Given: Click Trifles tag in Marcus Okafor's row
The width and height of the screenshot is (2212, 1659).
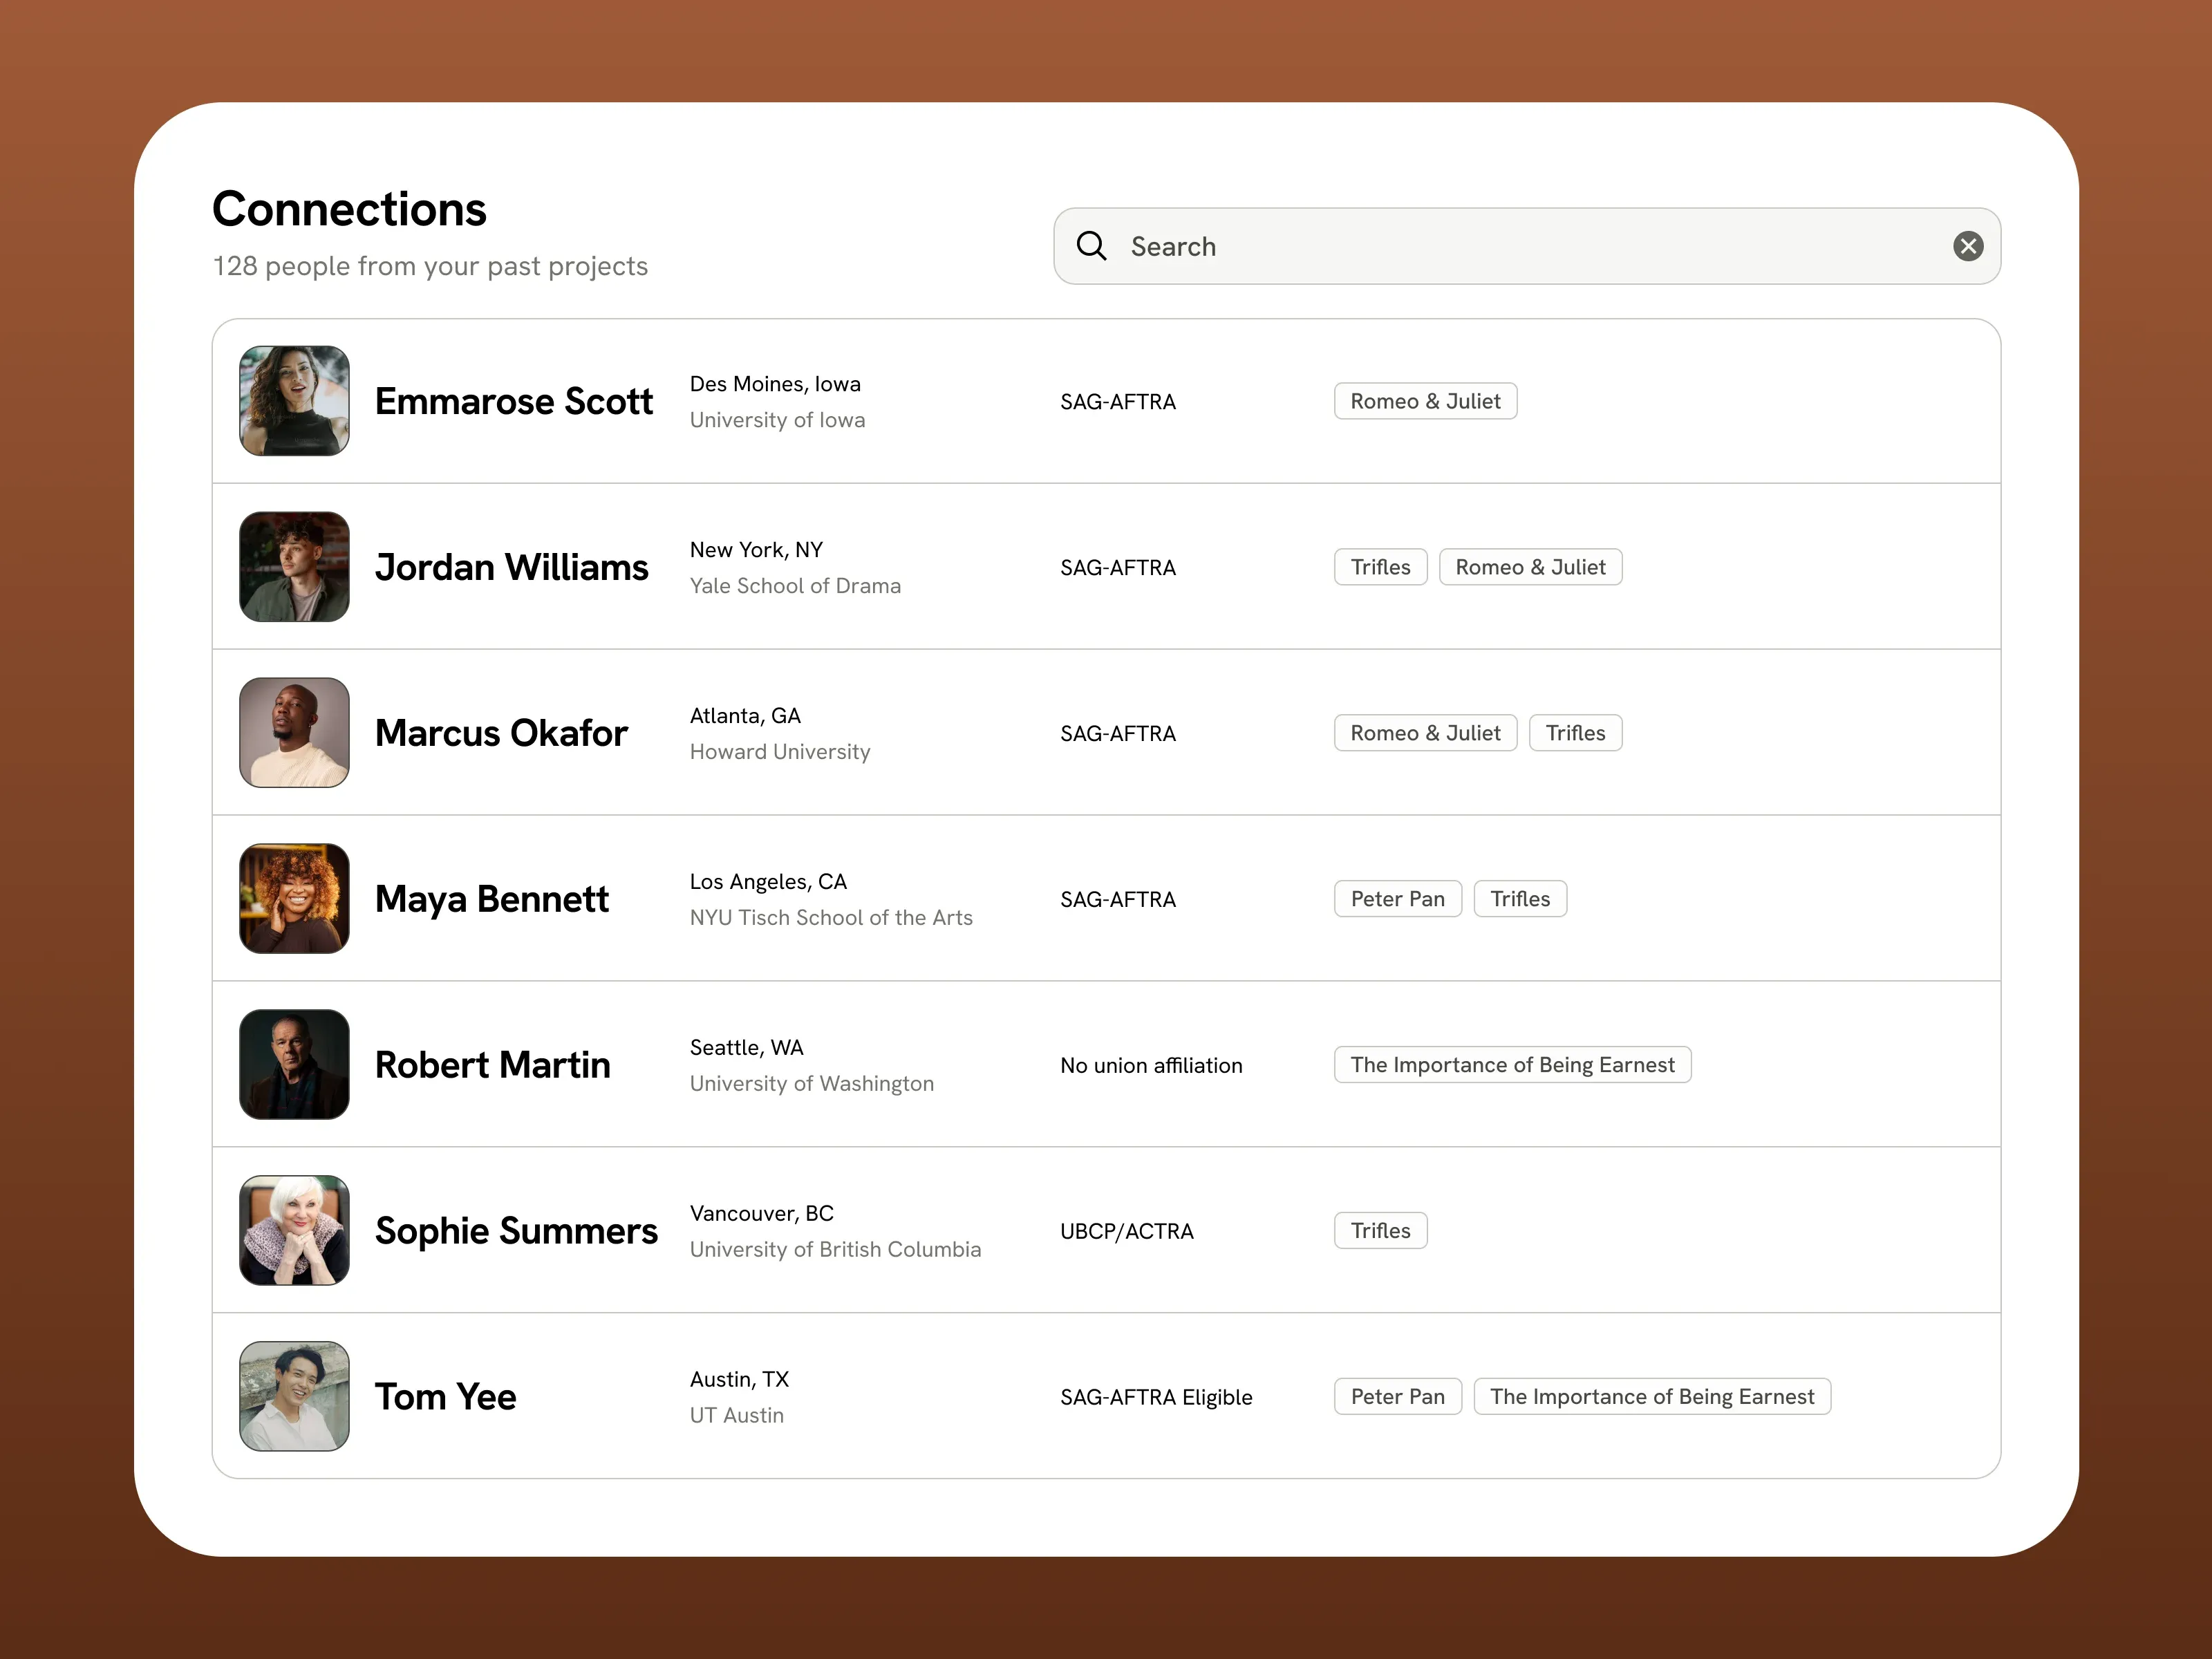Looking at the screenshot, I should pyautogui.click(x=1575, y=733).
